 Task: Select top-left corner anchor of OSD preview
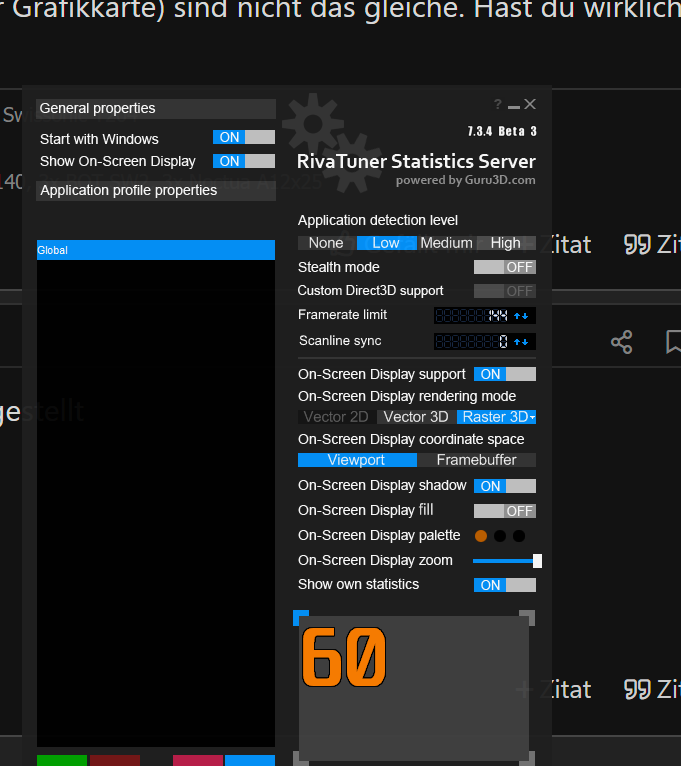point(300,617)
